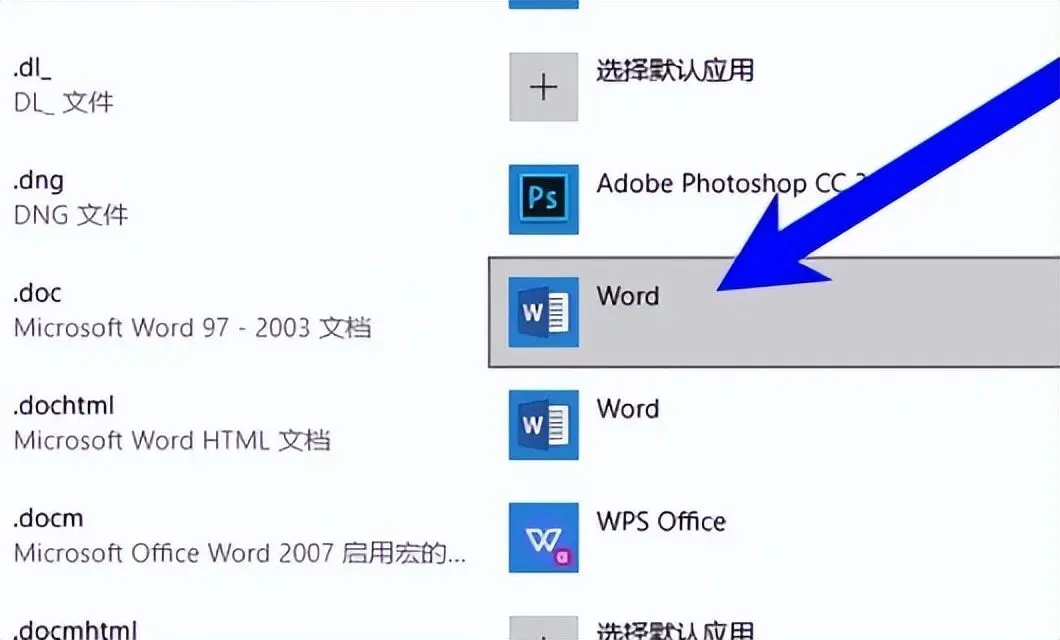Click the .dl_ file extension text
1060x640 pixels.
[x=32, y=68]
